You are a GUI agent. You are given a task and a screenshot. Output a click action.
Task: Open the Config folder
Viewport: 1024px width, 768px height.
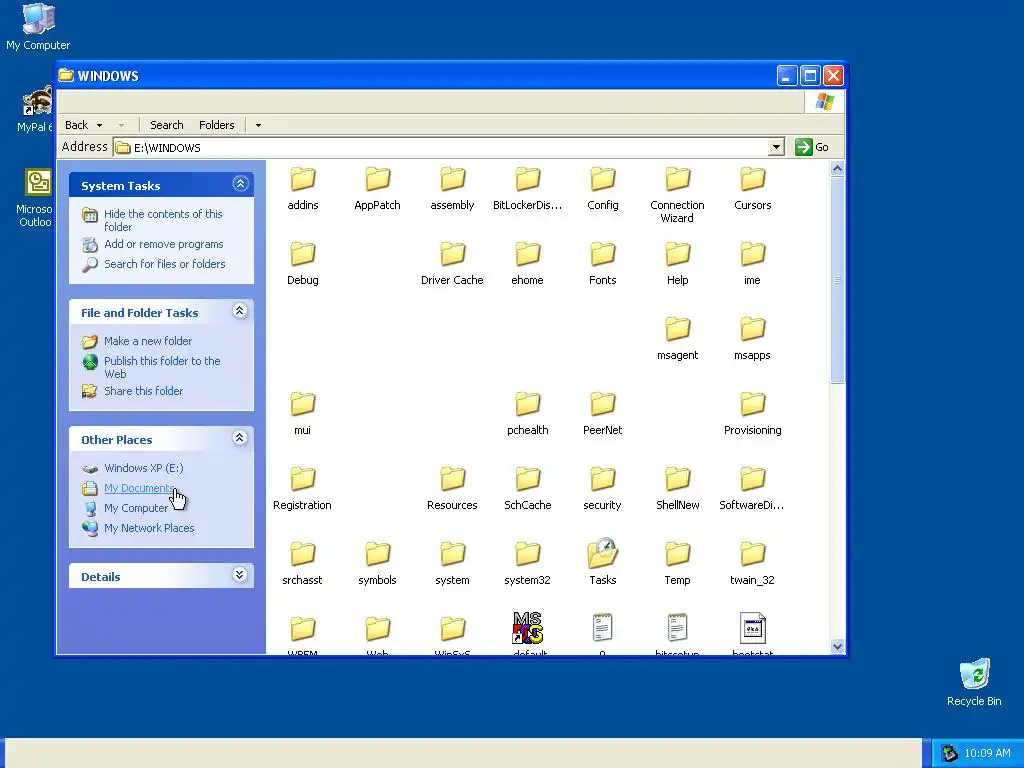pos(602,189)
